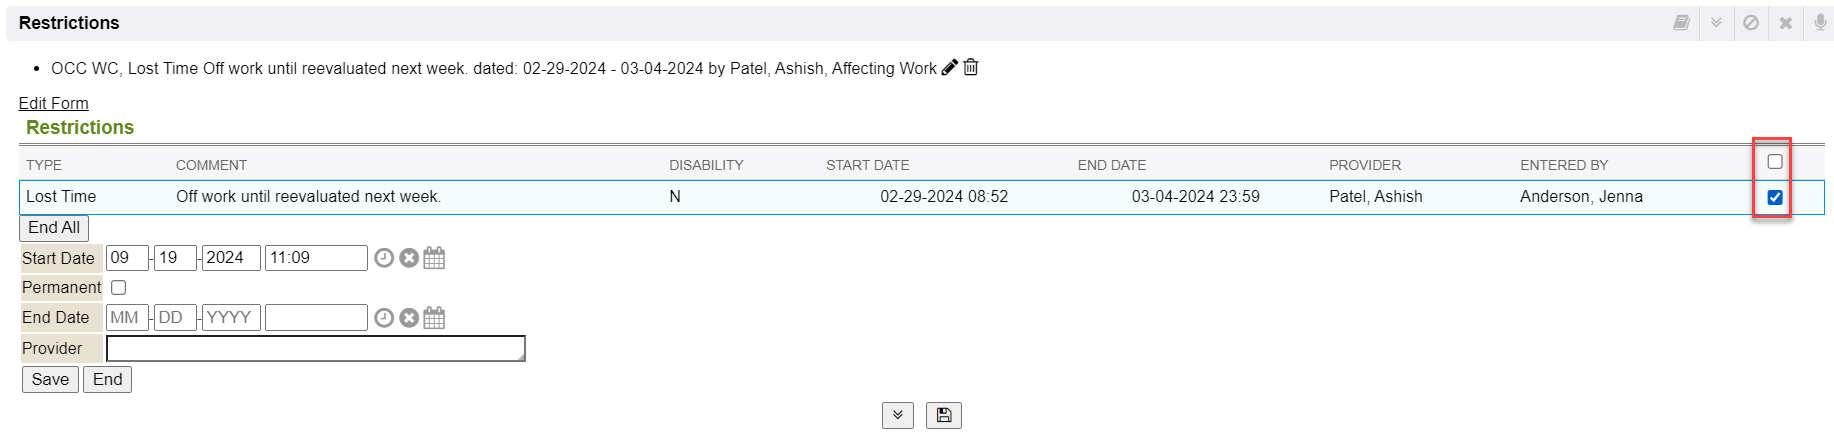1834x437 pixels.
Task: Click the prohibition circle icon in header
Action: [1751, 23]
